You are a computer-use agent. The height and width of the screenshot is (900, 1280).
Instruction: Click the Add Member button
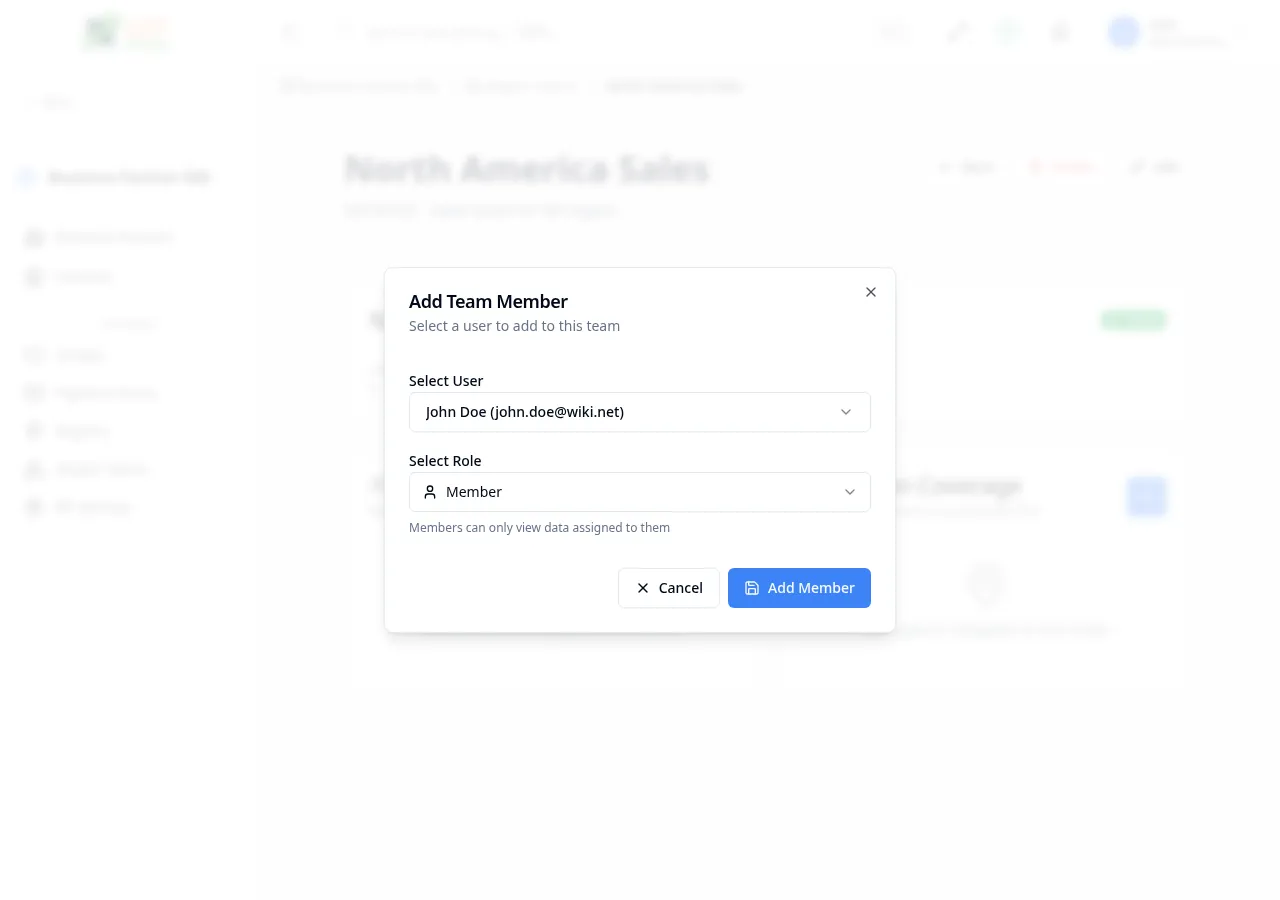(799, 588)
